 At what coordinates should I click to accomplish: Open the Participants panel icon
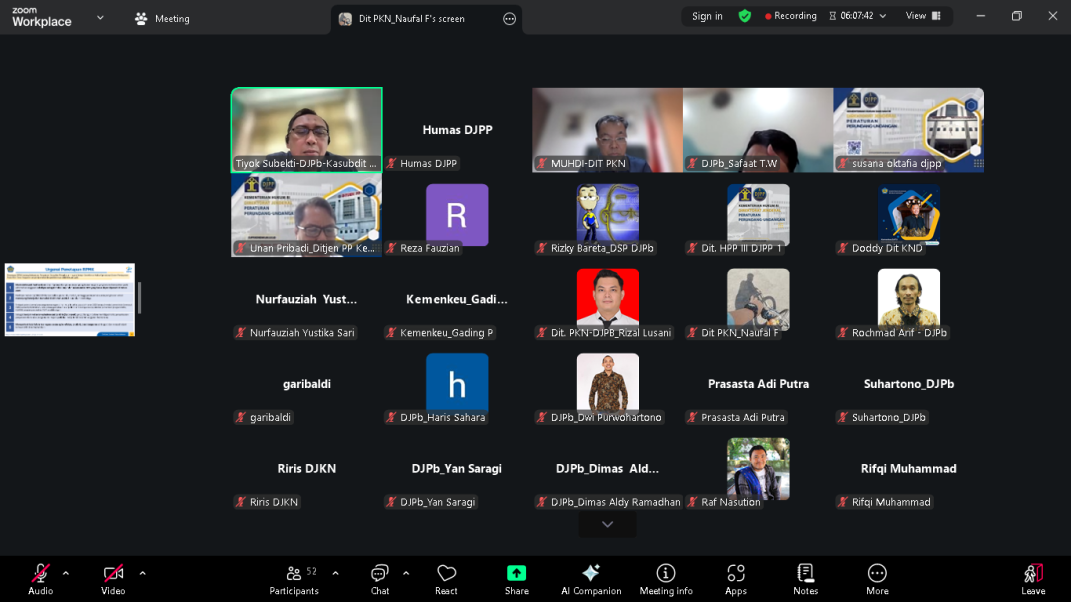coord(294,573)
